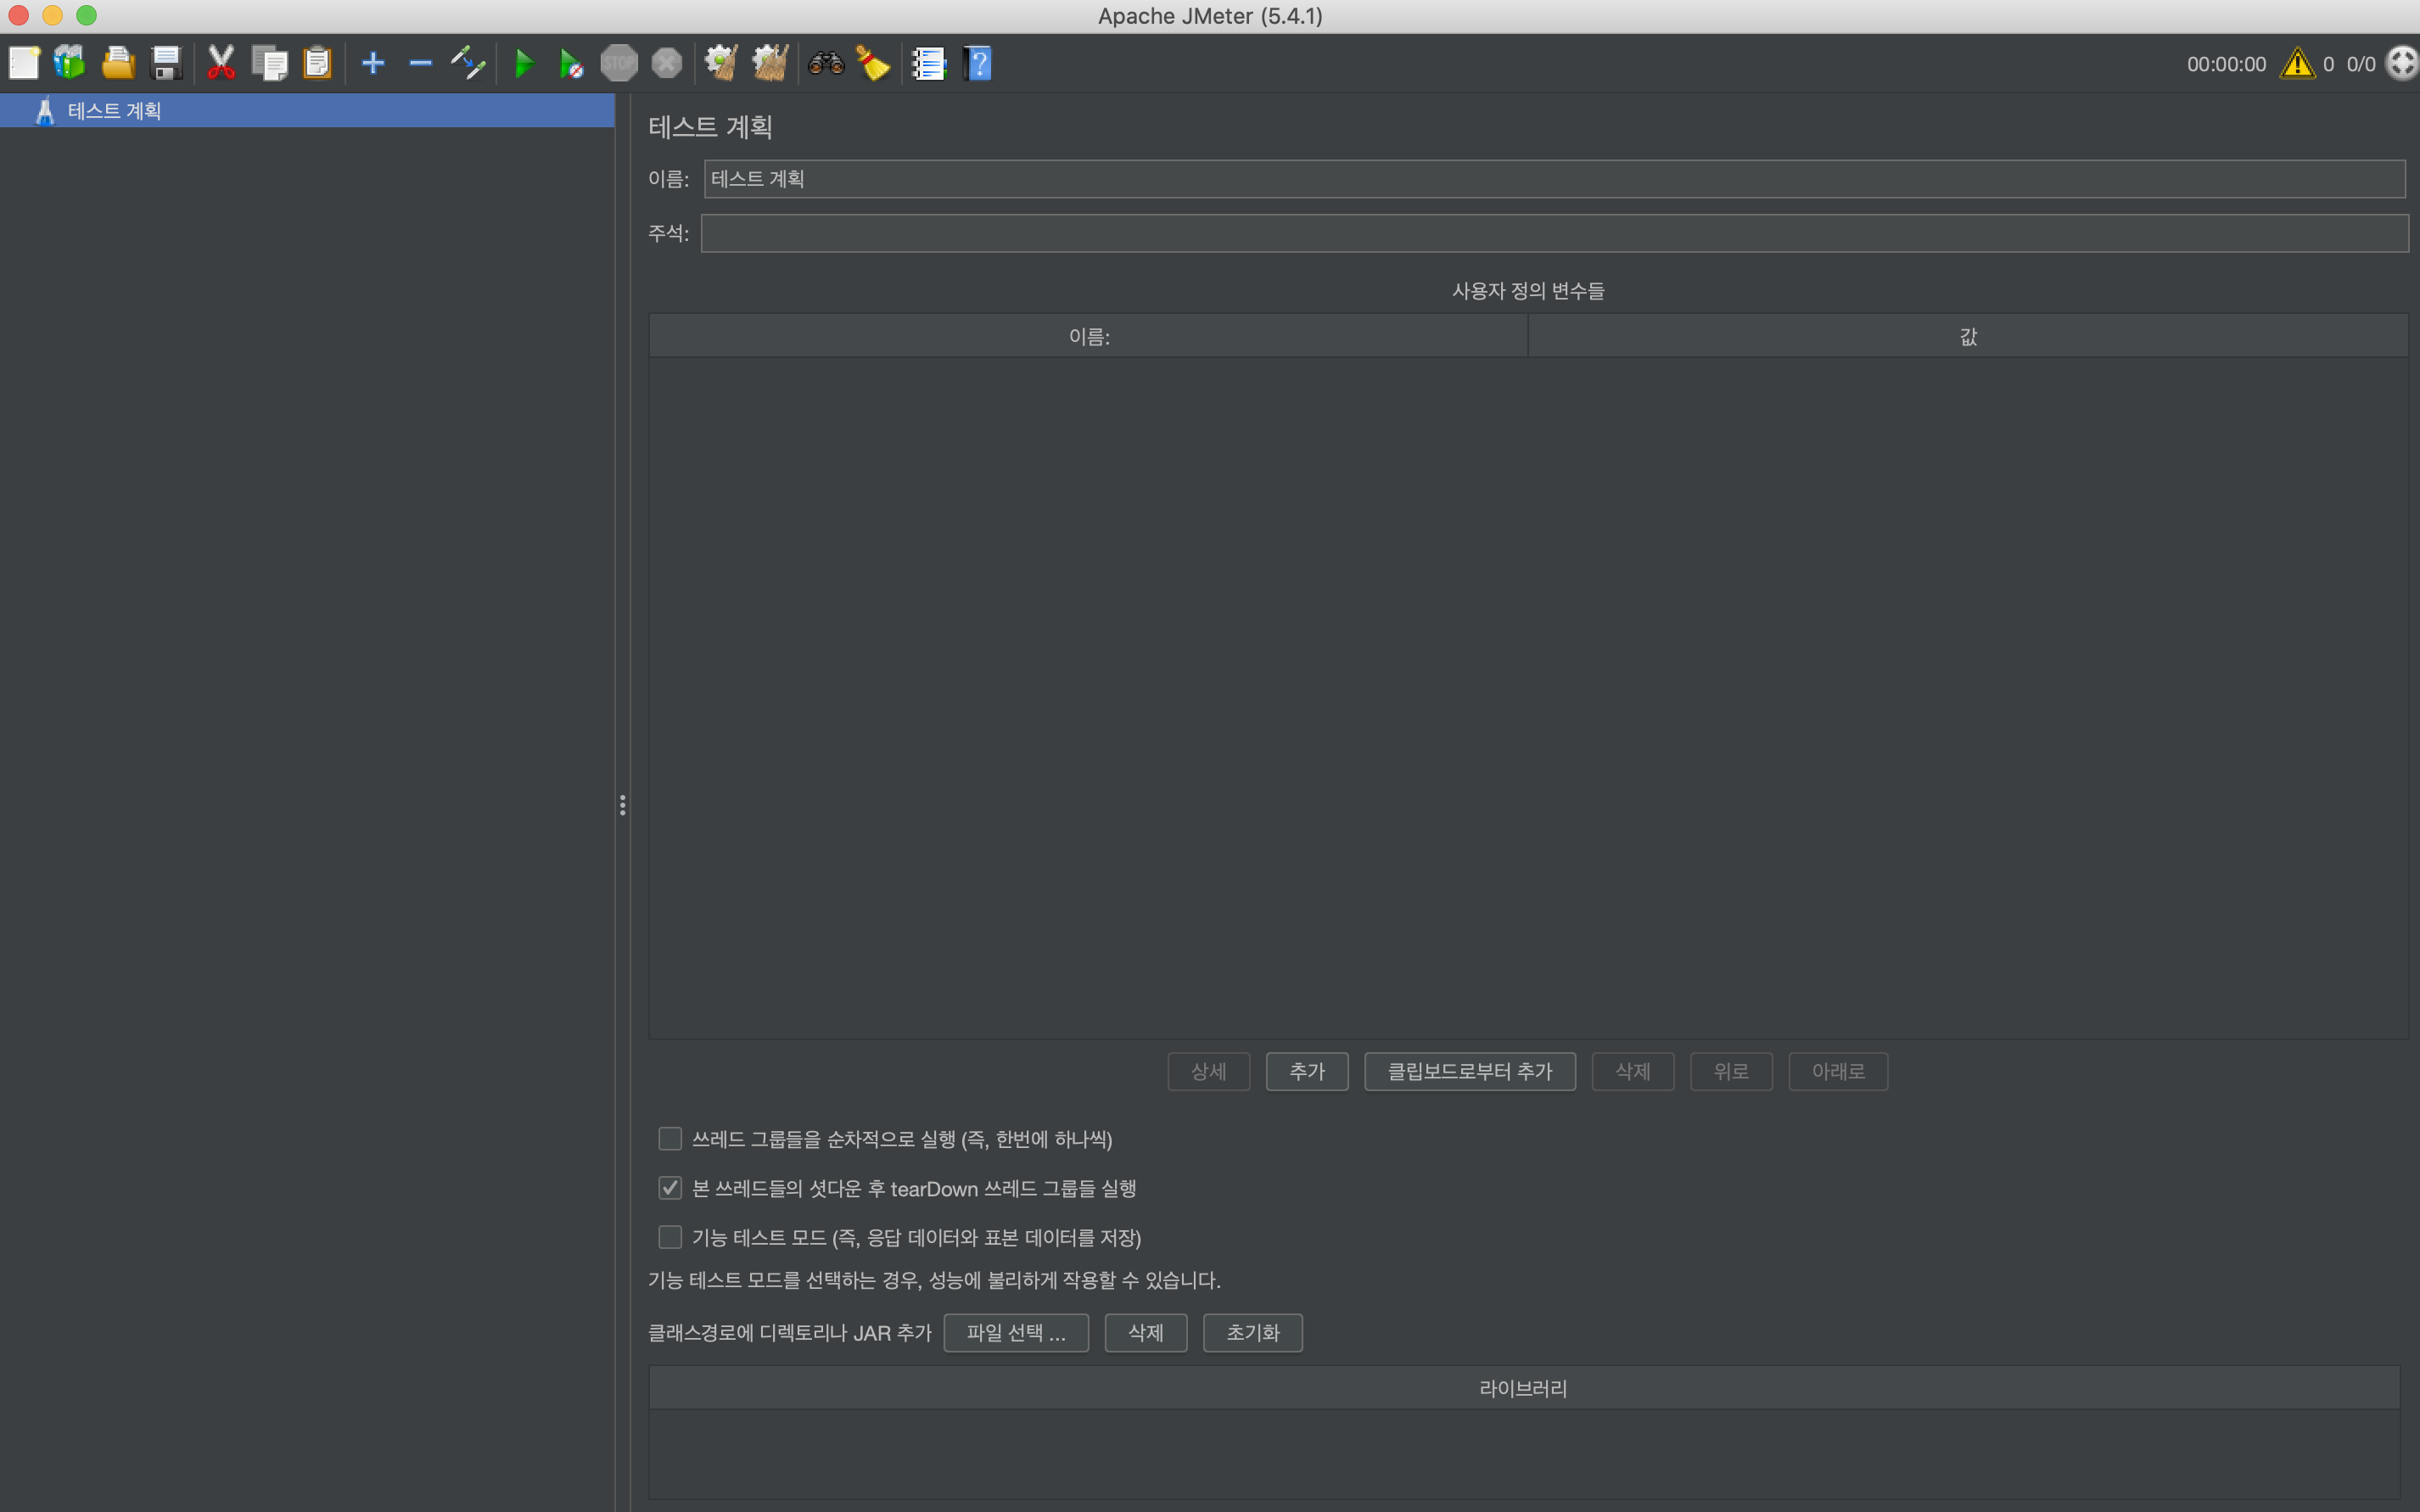
Task: Enable running thread groups sequentially checkbox
Action: pyautogui.click(x=670, y=1139)
